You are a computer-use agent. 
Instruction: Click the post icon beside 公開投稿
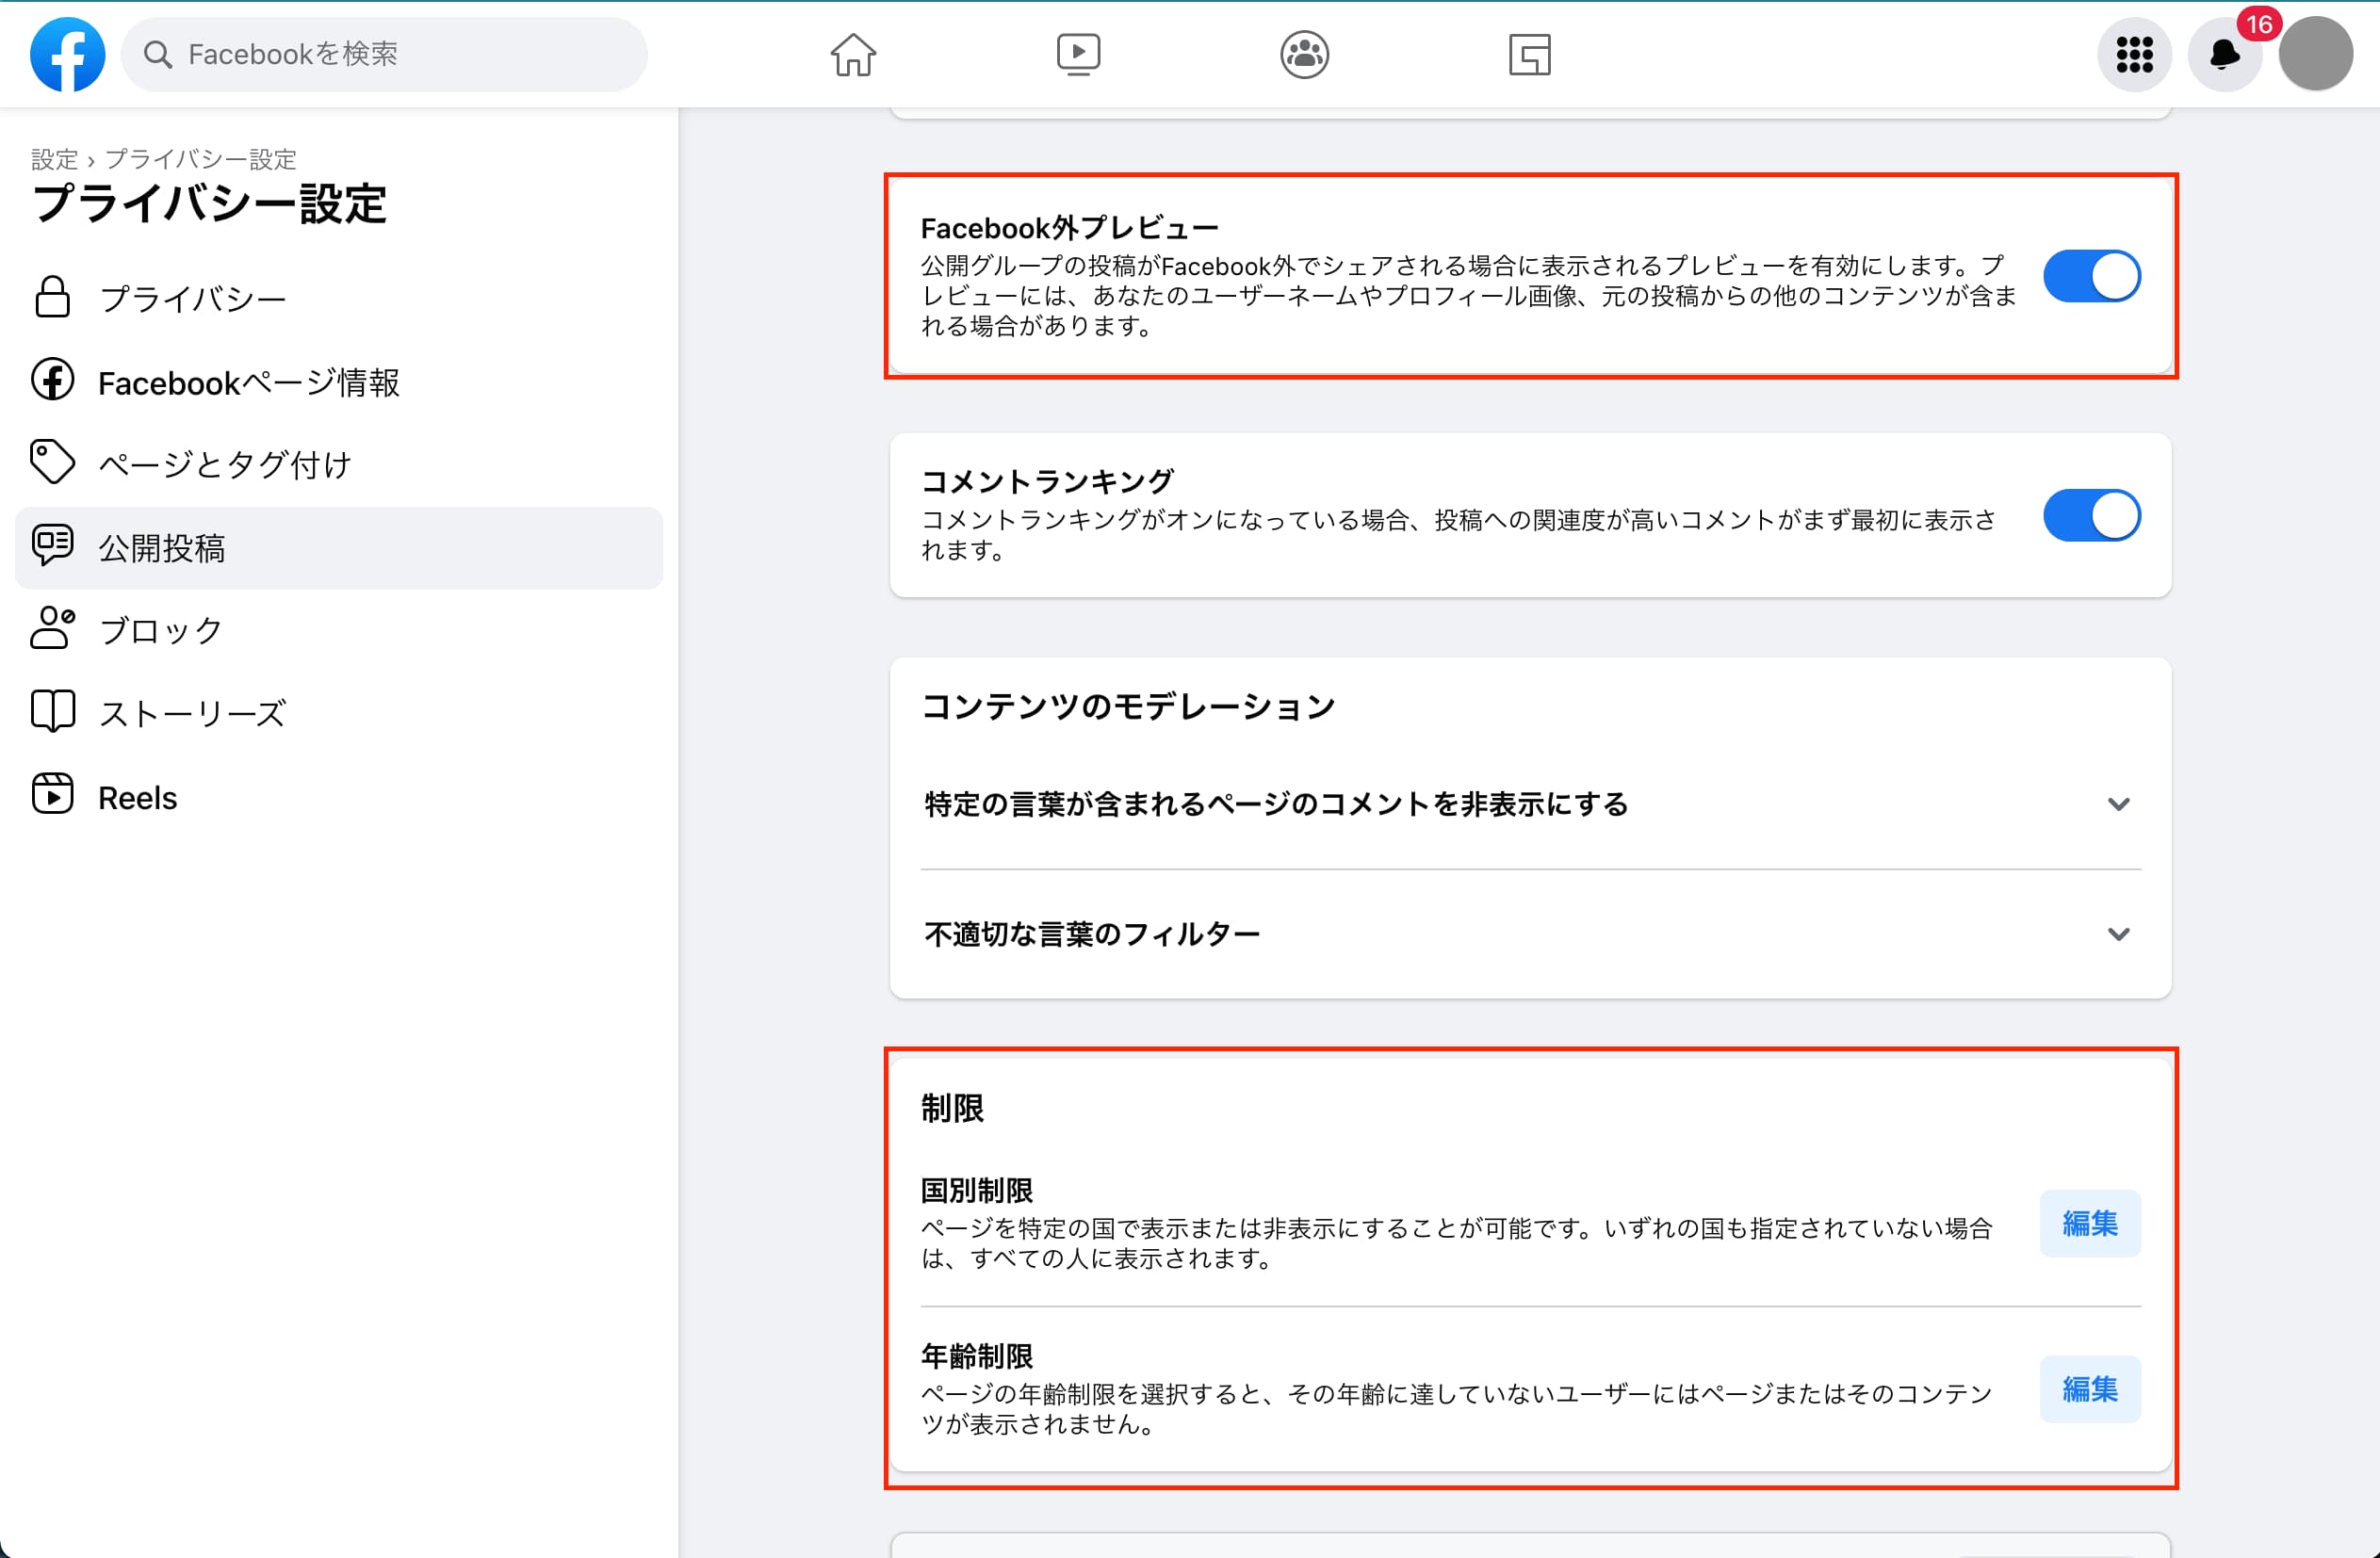tap(52, 545)
